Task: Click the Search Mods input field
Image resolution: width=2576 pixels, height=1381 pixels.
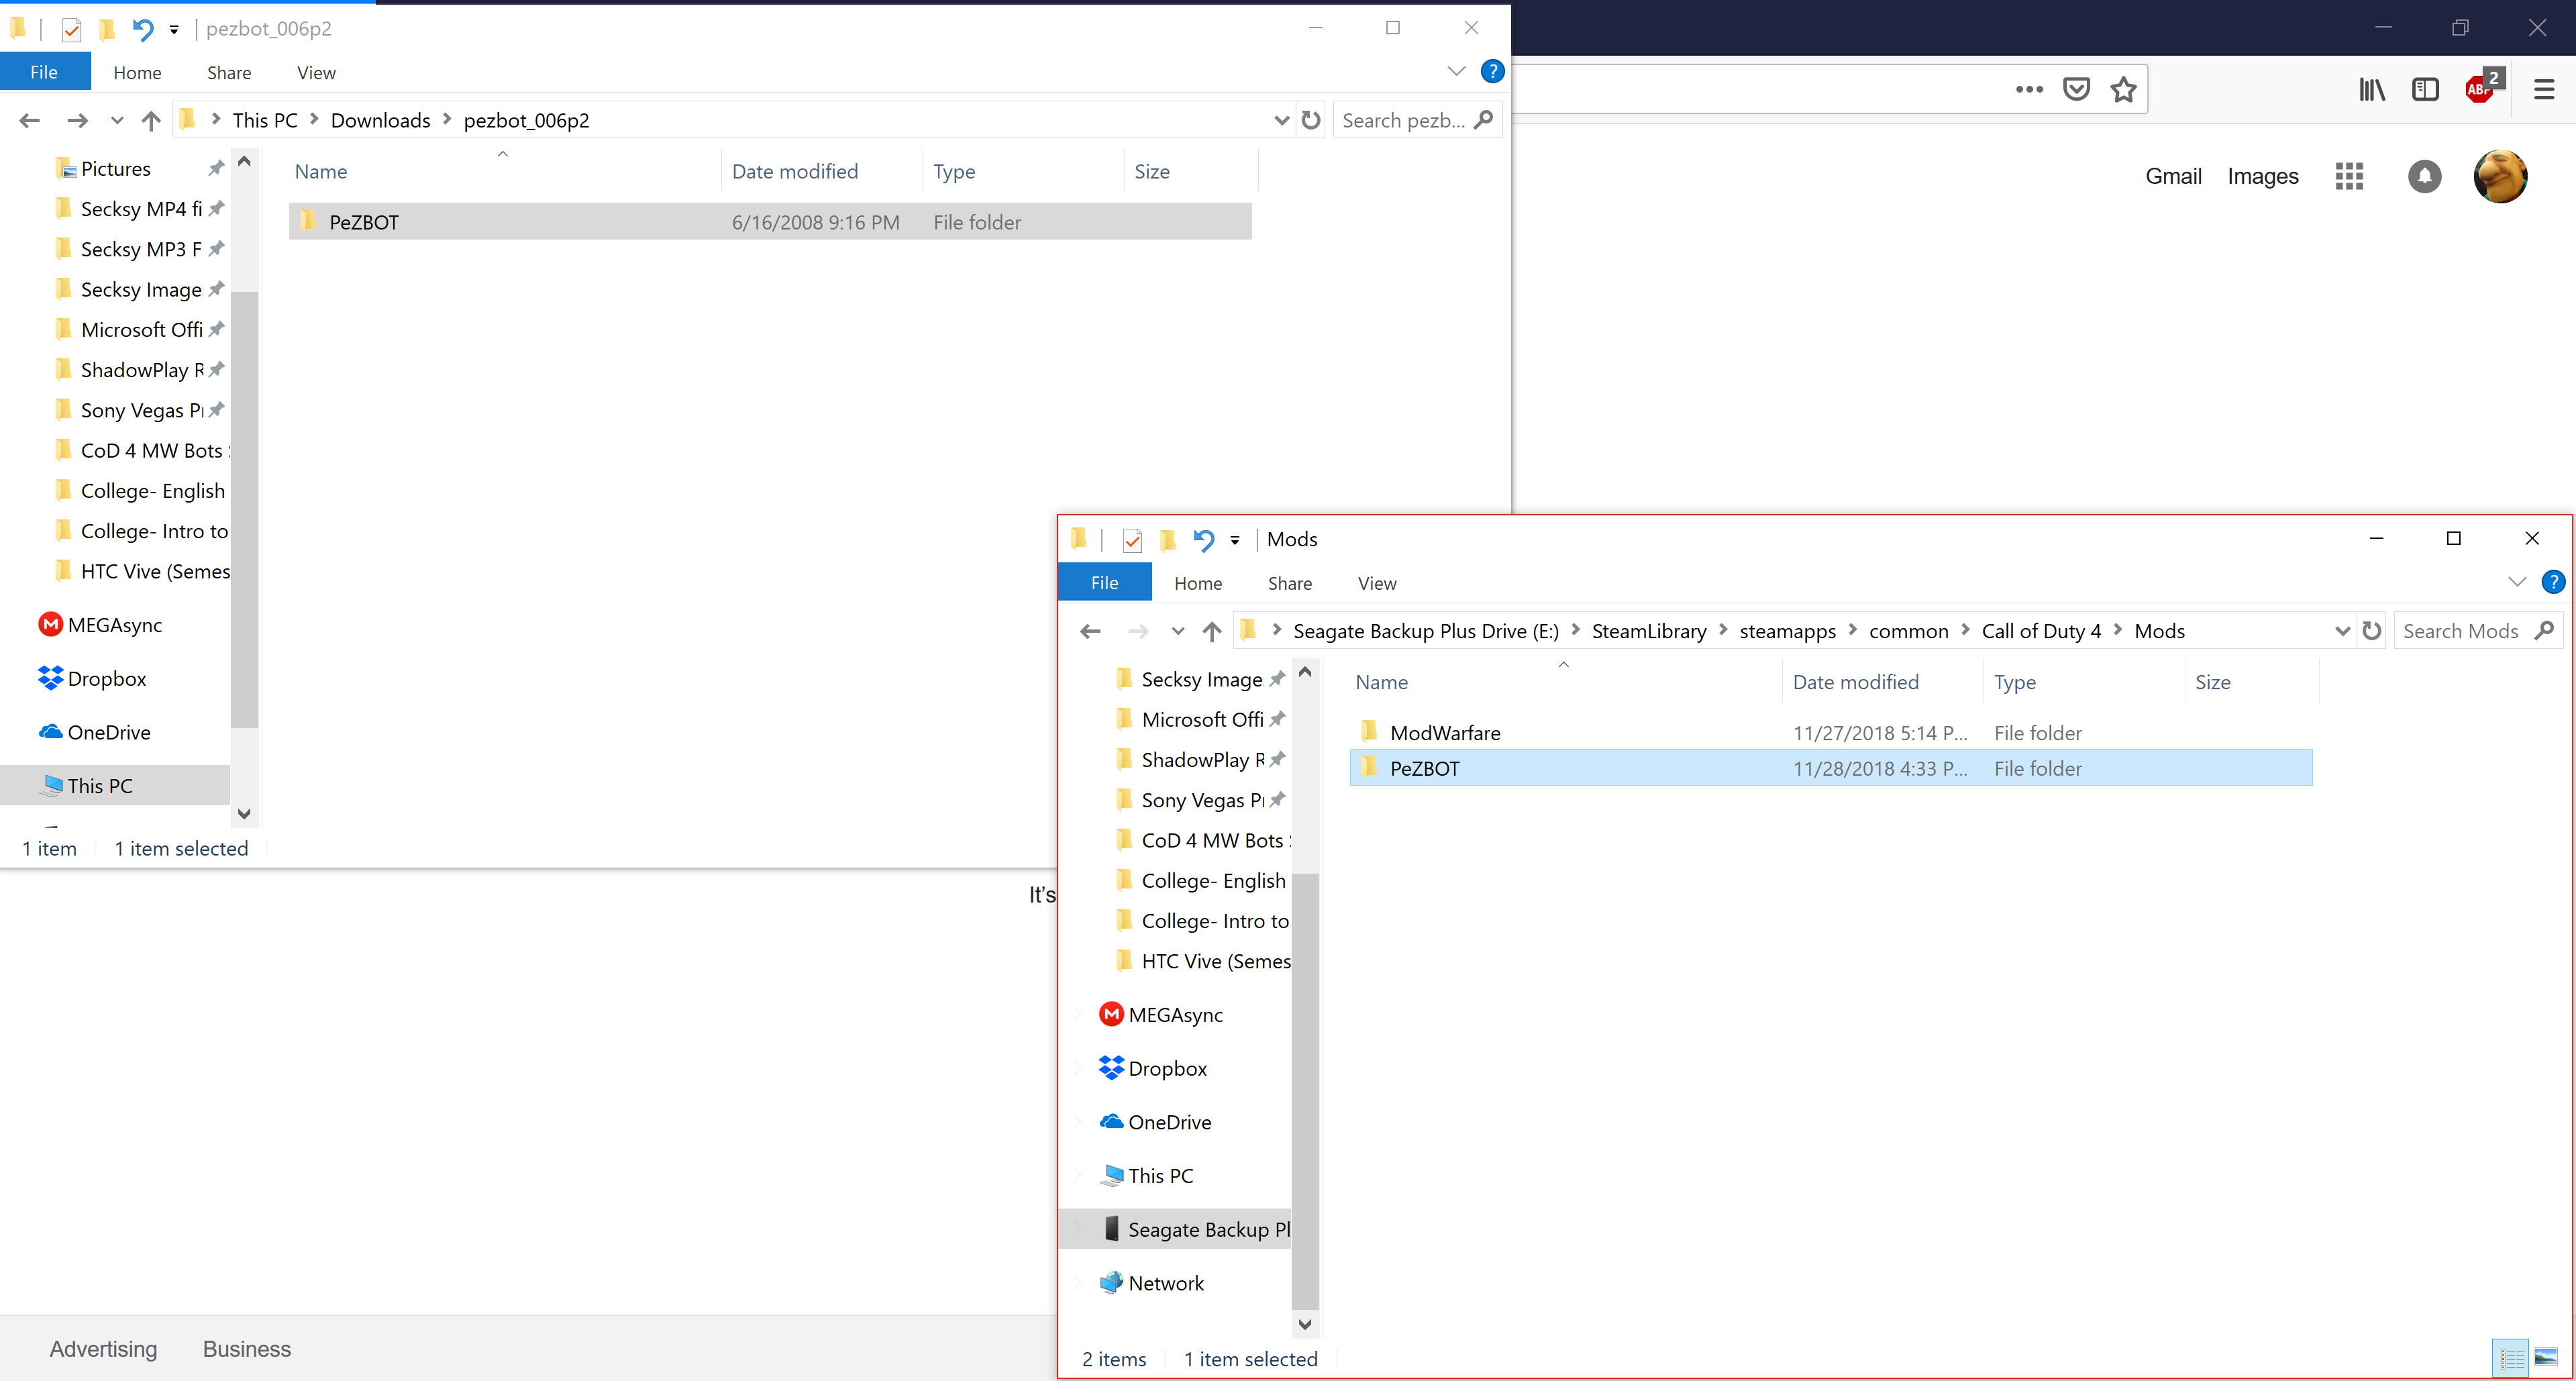Action: coord(2461,631)
